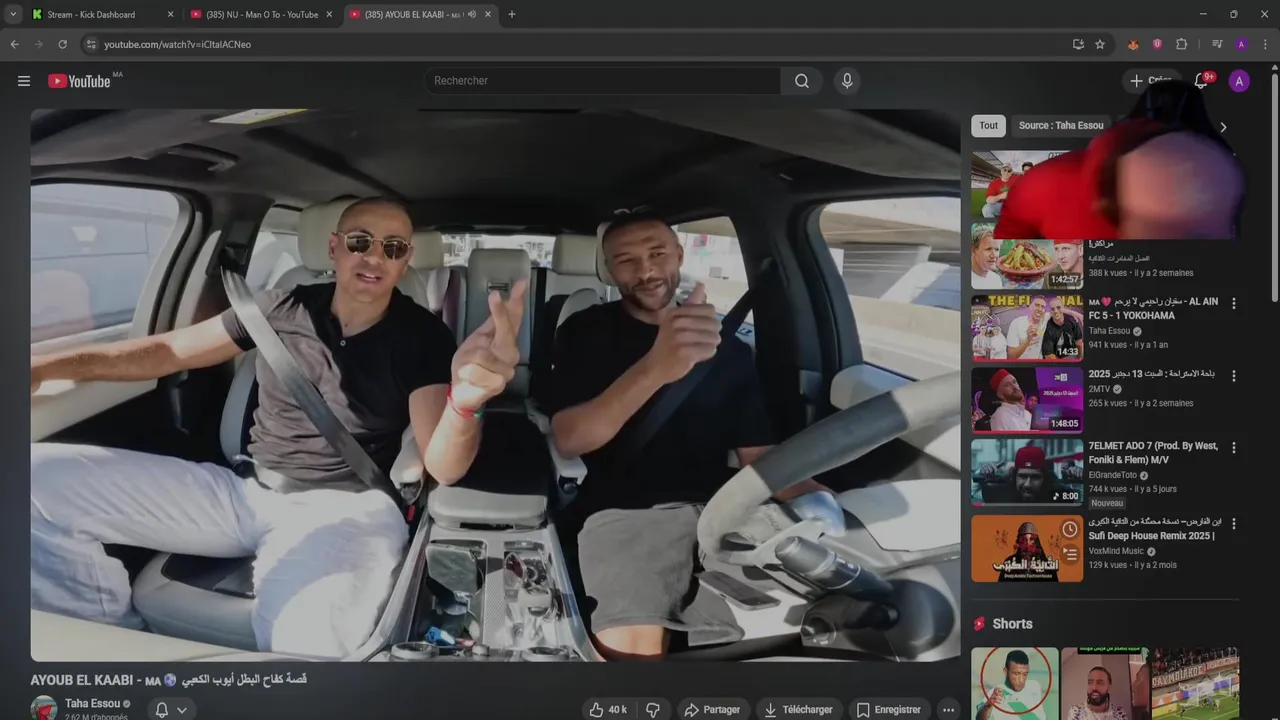Open the tab search dropdown arrow
The width and height of the screenshot is (1280, 720).
pyautogui.click(x=13, y=14)
